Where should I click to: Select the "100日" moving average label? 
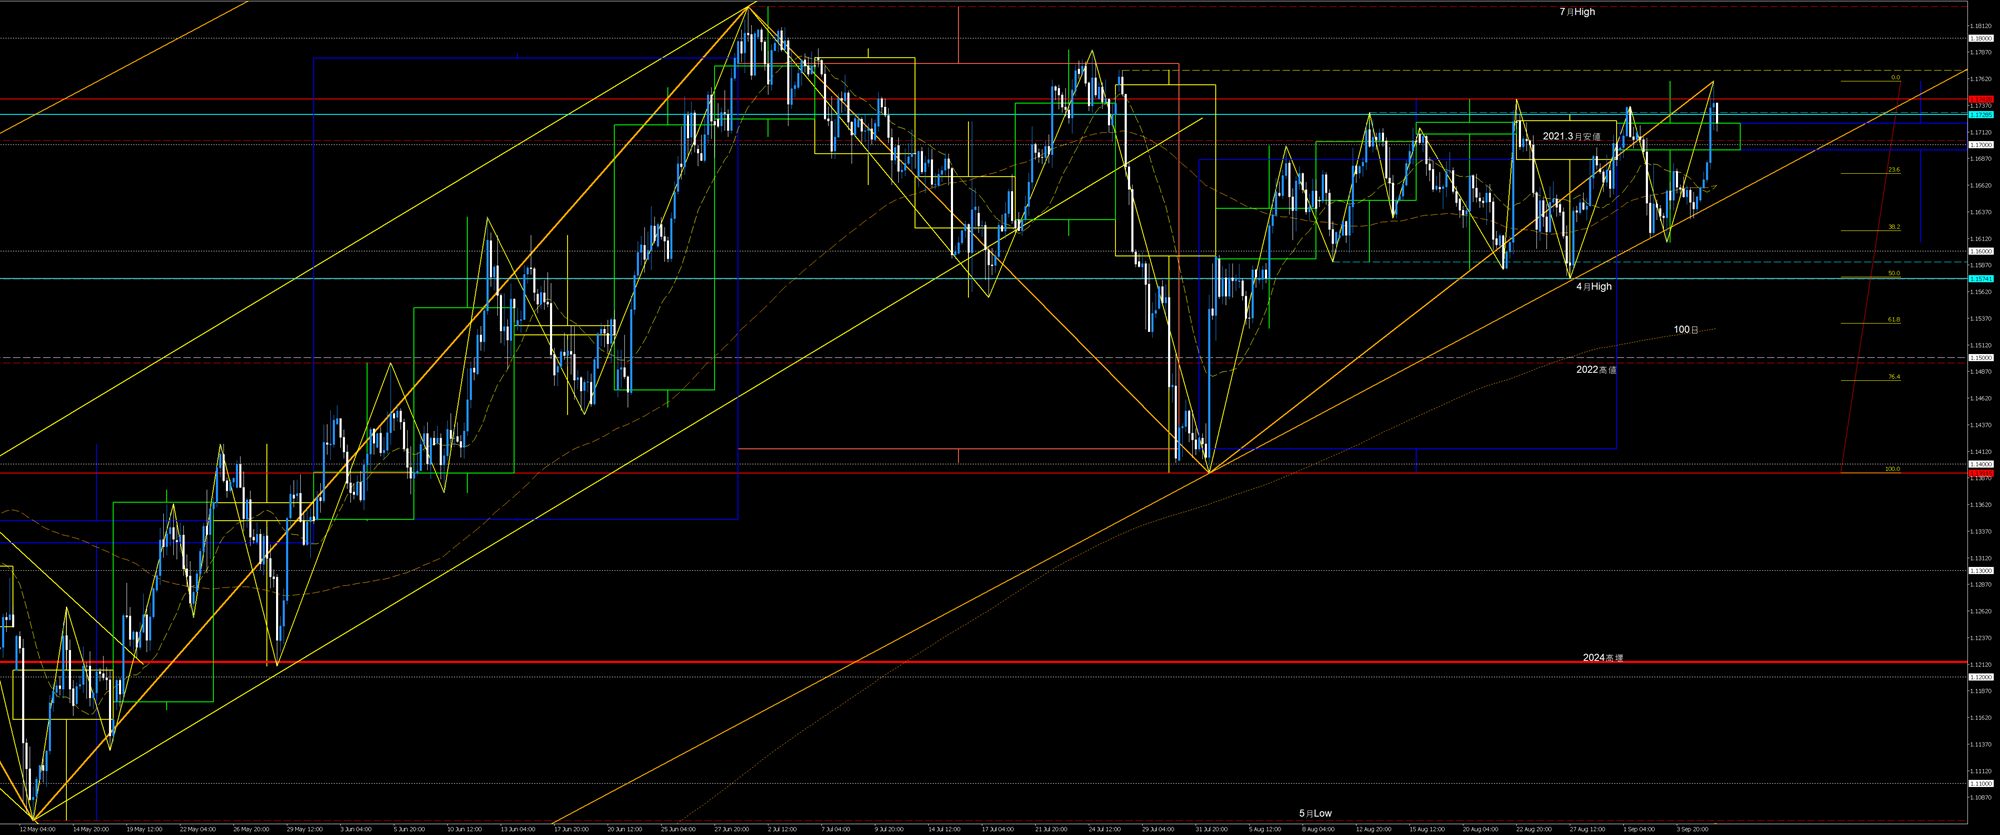coord(1686,330)
